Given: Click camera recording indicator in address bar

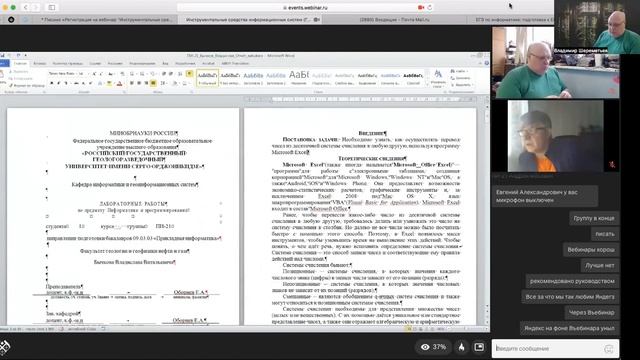Looking at the screenshot, I should click(x=421, y=7).
